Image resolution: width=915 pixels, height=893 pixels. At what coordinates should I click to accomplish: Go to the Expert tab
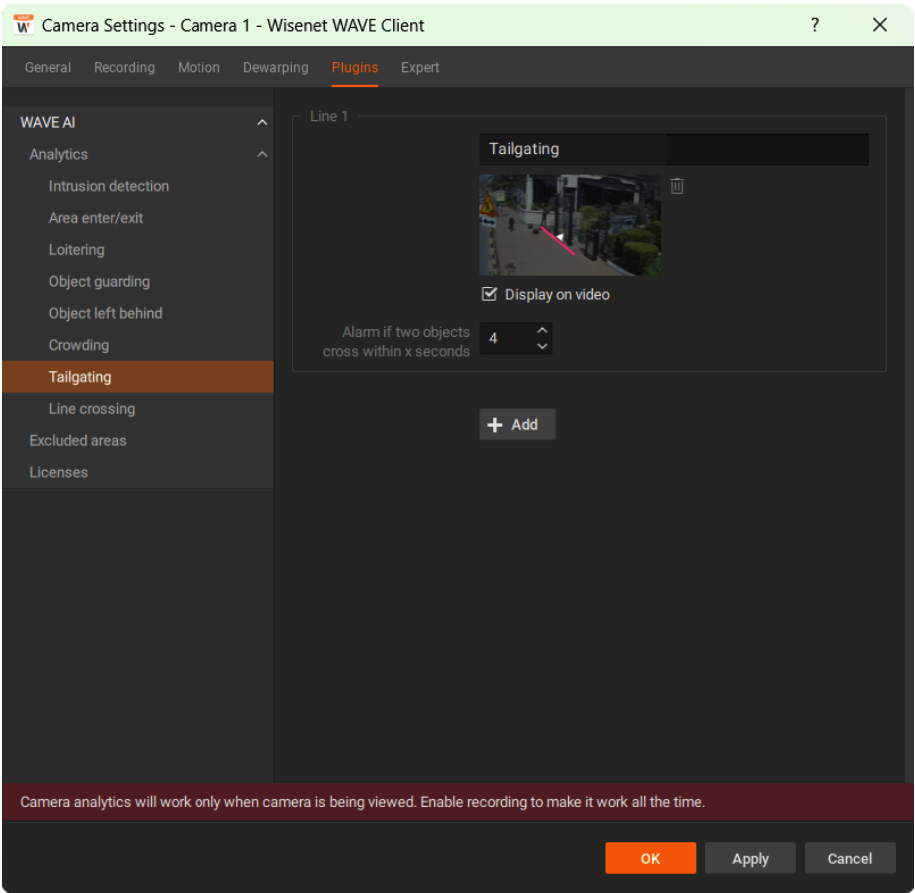420,68
